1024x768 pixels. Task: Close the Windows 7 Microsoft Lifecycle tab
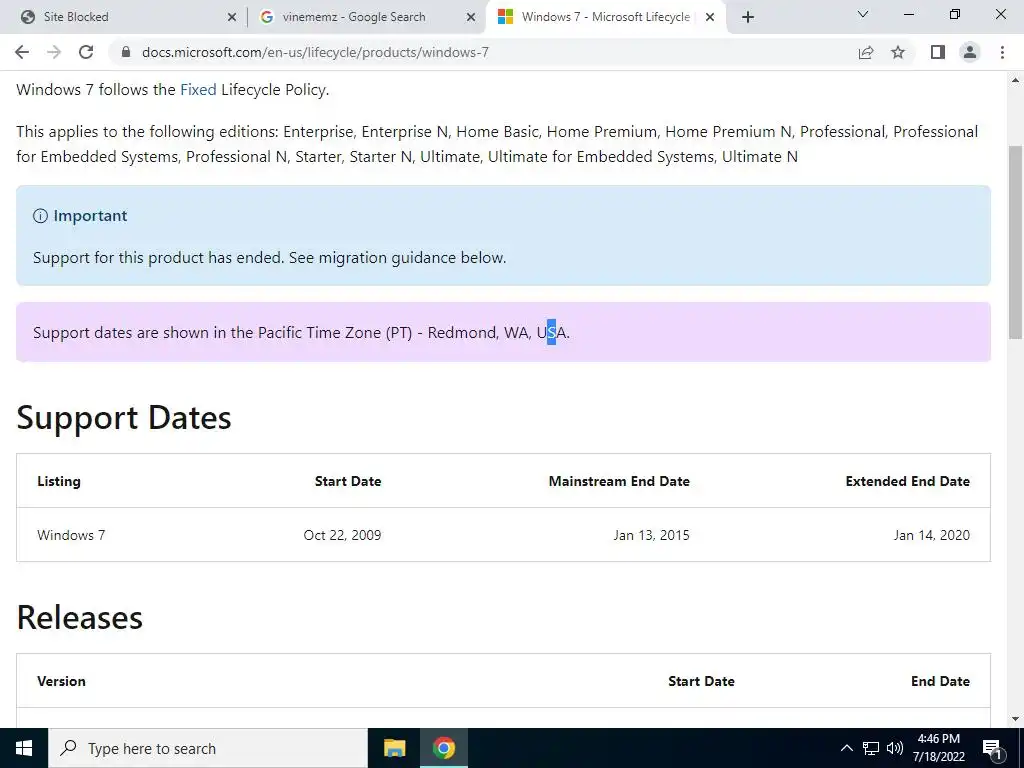click(x=710, y=18)
